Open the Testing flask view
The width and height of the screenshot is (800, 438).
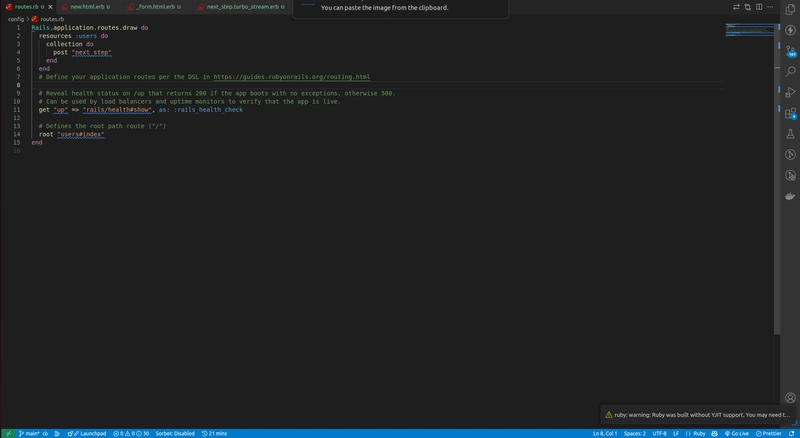[790, 134]
